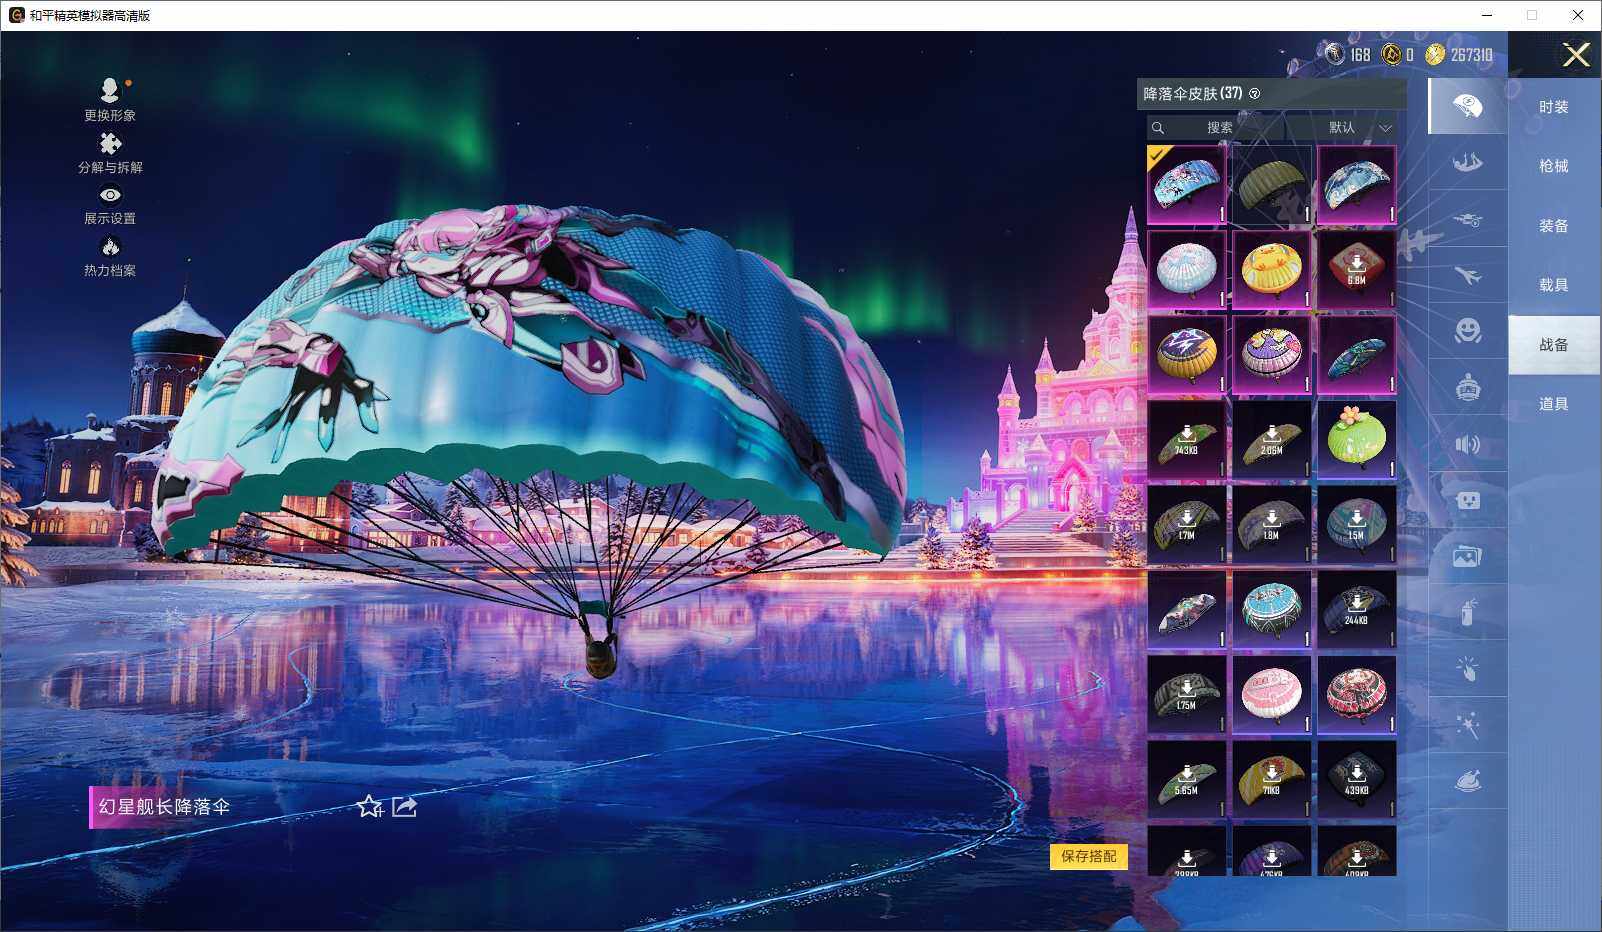
Task: Select the airplane skin category icon
Action: (x=1467, y=275)
